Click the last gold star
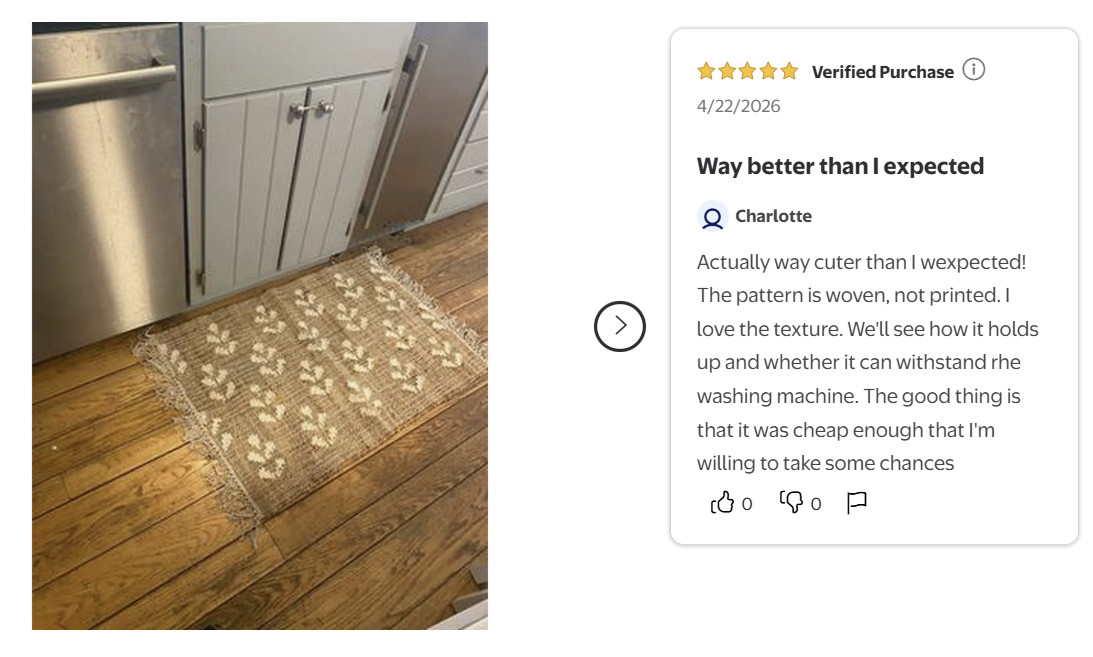Viewport: 1093px width, 657px height. (x=789, y=71)
